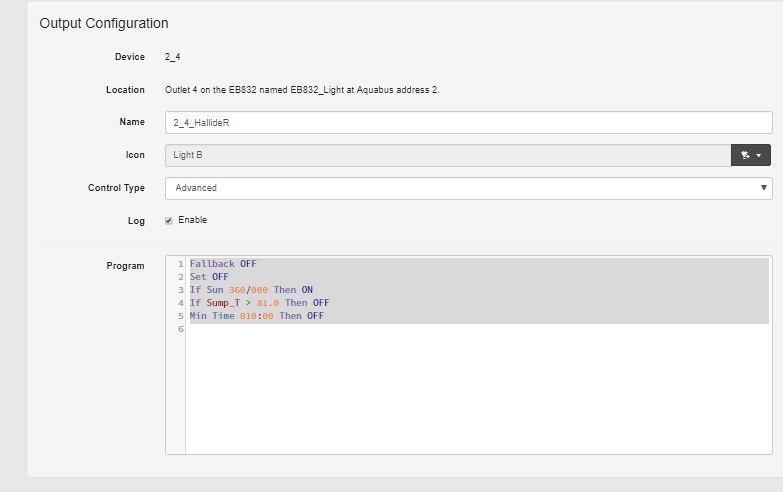Click the Control Type label
Image resolution: width=783 pixels, height=492 pixels.
[116, 188]
